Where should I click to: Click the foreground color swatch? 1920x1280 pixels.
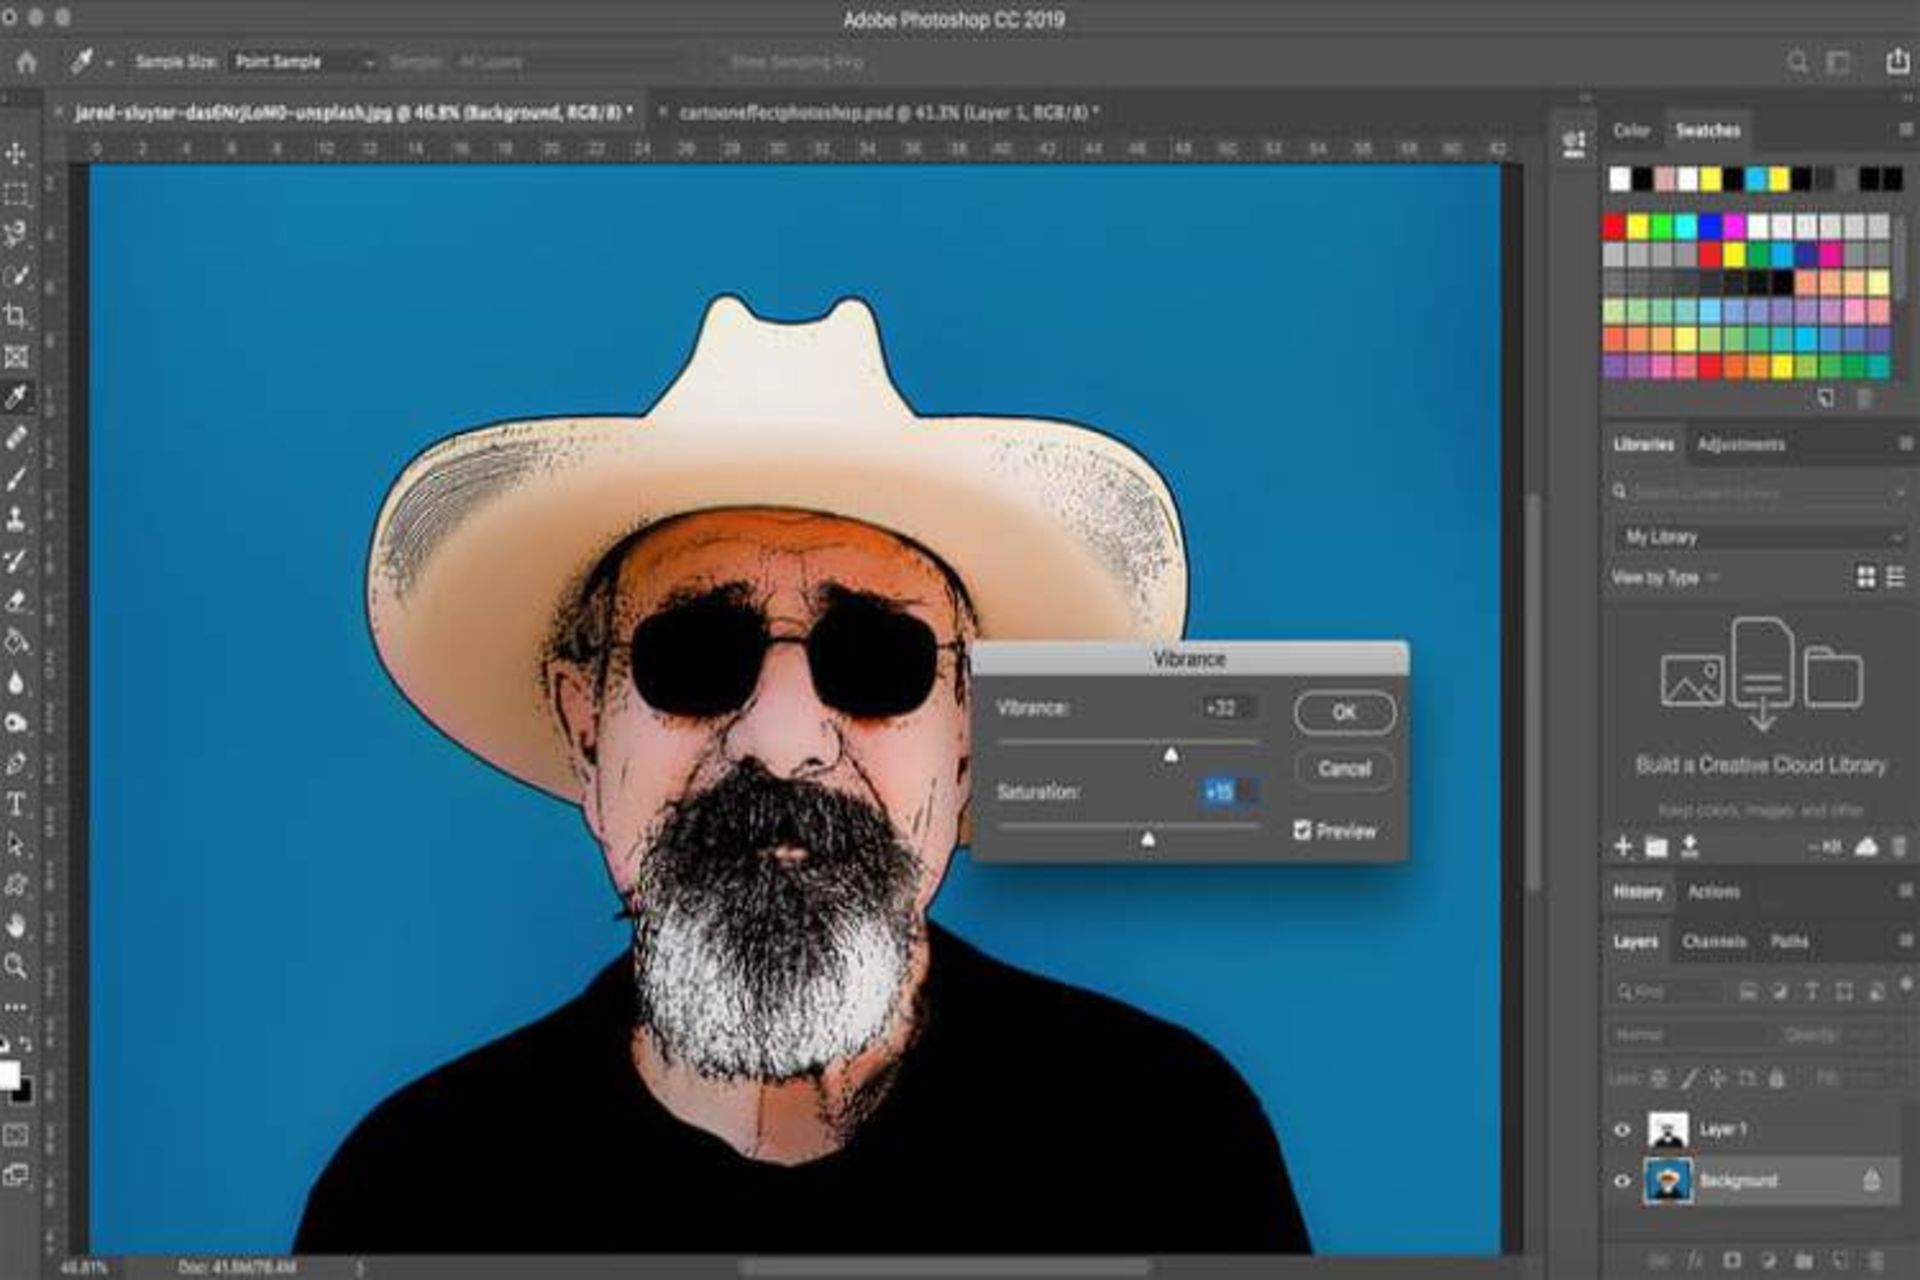[x=9, y=1075]
